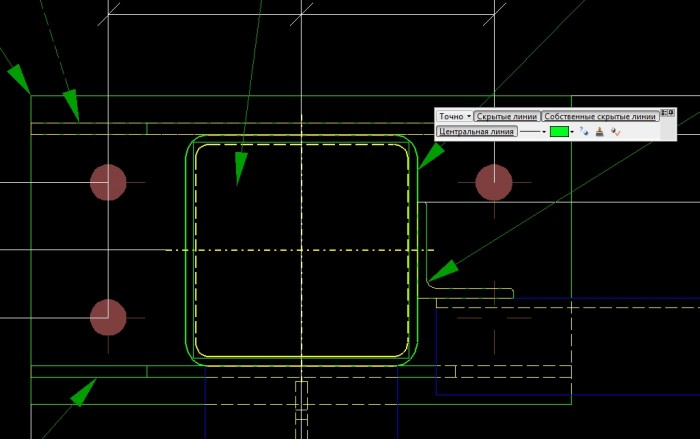Image resolution: width=700 pixels, height=439 pixels.
Task: Select the upper-left red circle hole
Action: click(x=108, y=182)
